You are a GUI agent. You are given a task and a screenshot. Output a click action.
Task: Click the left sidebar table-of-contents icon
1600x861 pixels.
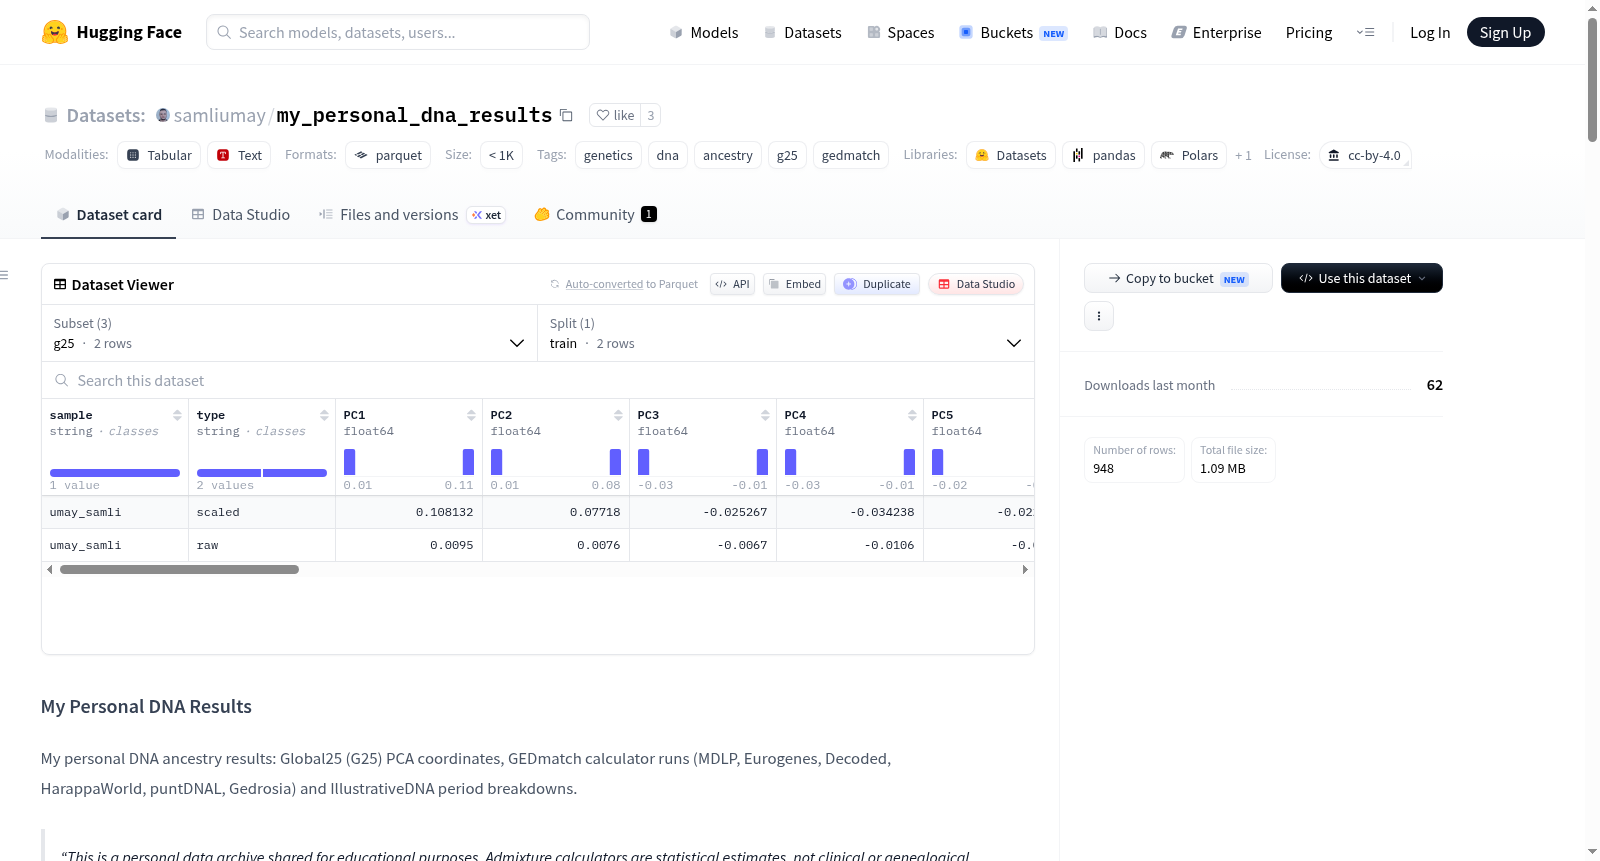(x=4, y=275)
